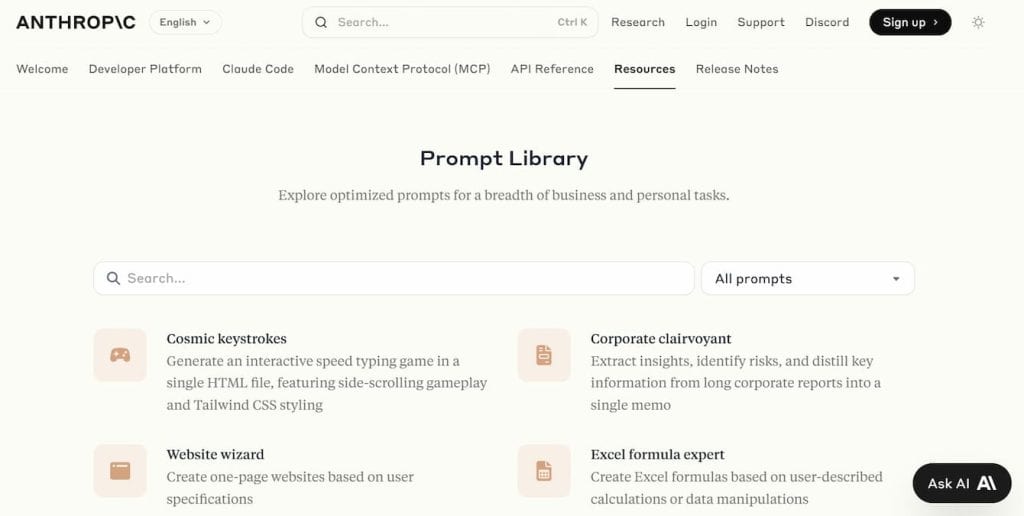Open the Discord link in the header
Screen dimensions: 1024x516
[x=827, y=22]
